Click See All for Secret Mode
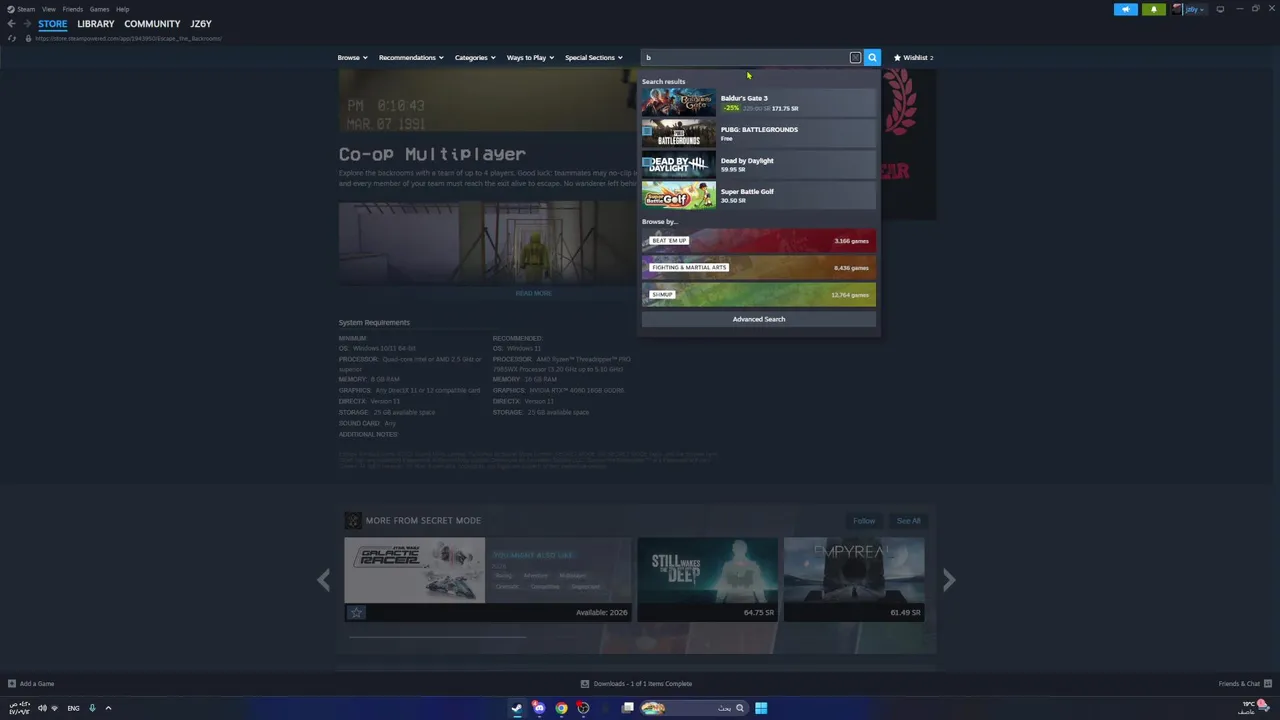This screenshot has height=720, width=1280. 908,521
